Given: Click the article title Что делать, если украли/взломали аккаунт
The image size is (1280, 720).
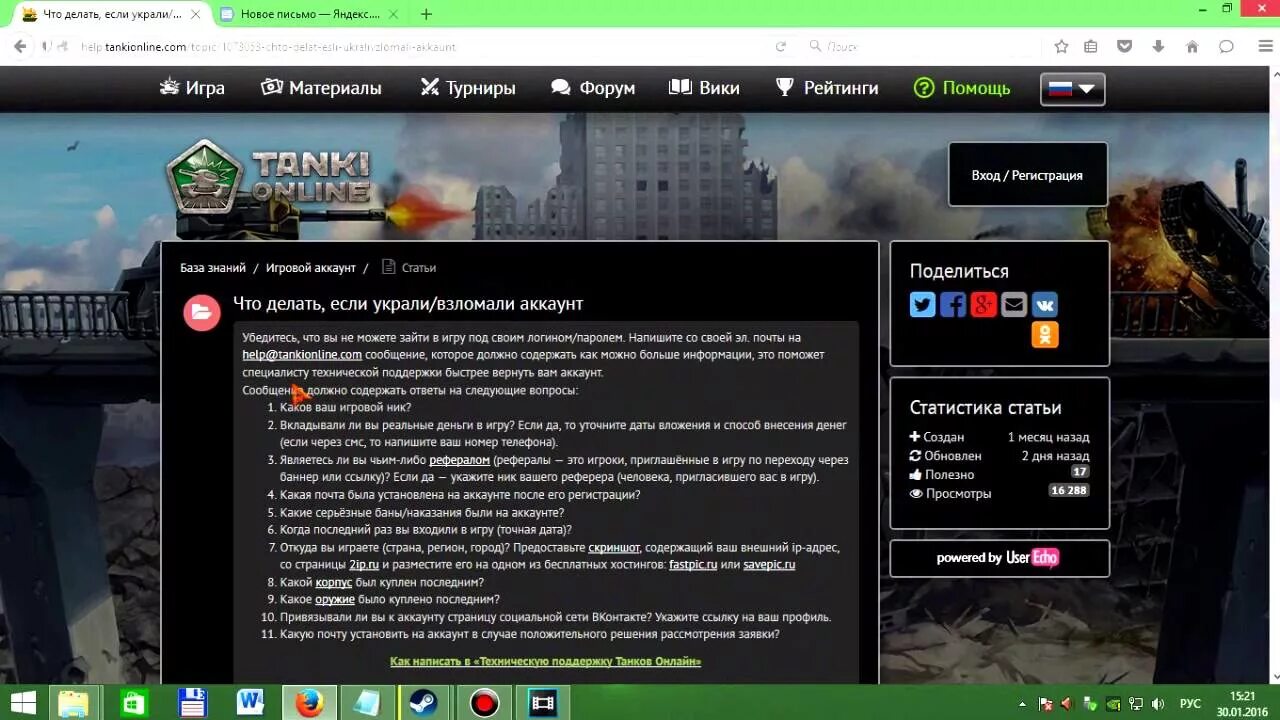Looking at the screenshot, I should point(408,304).
